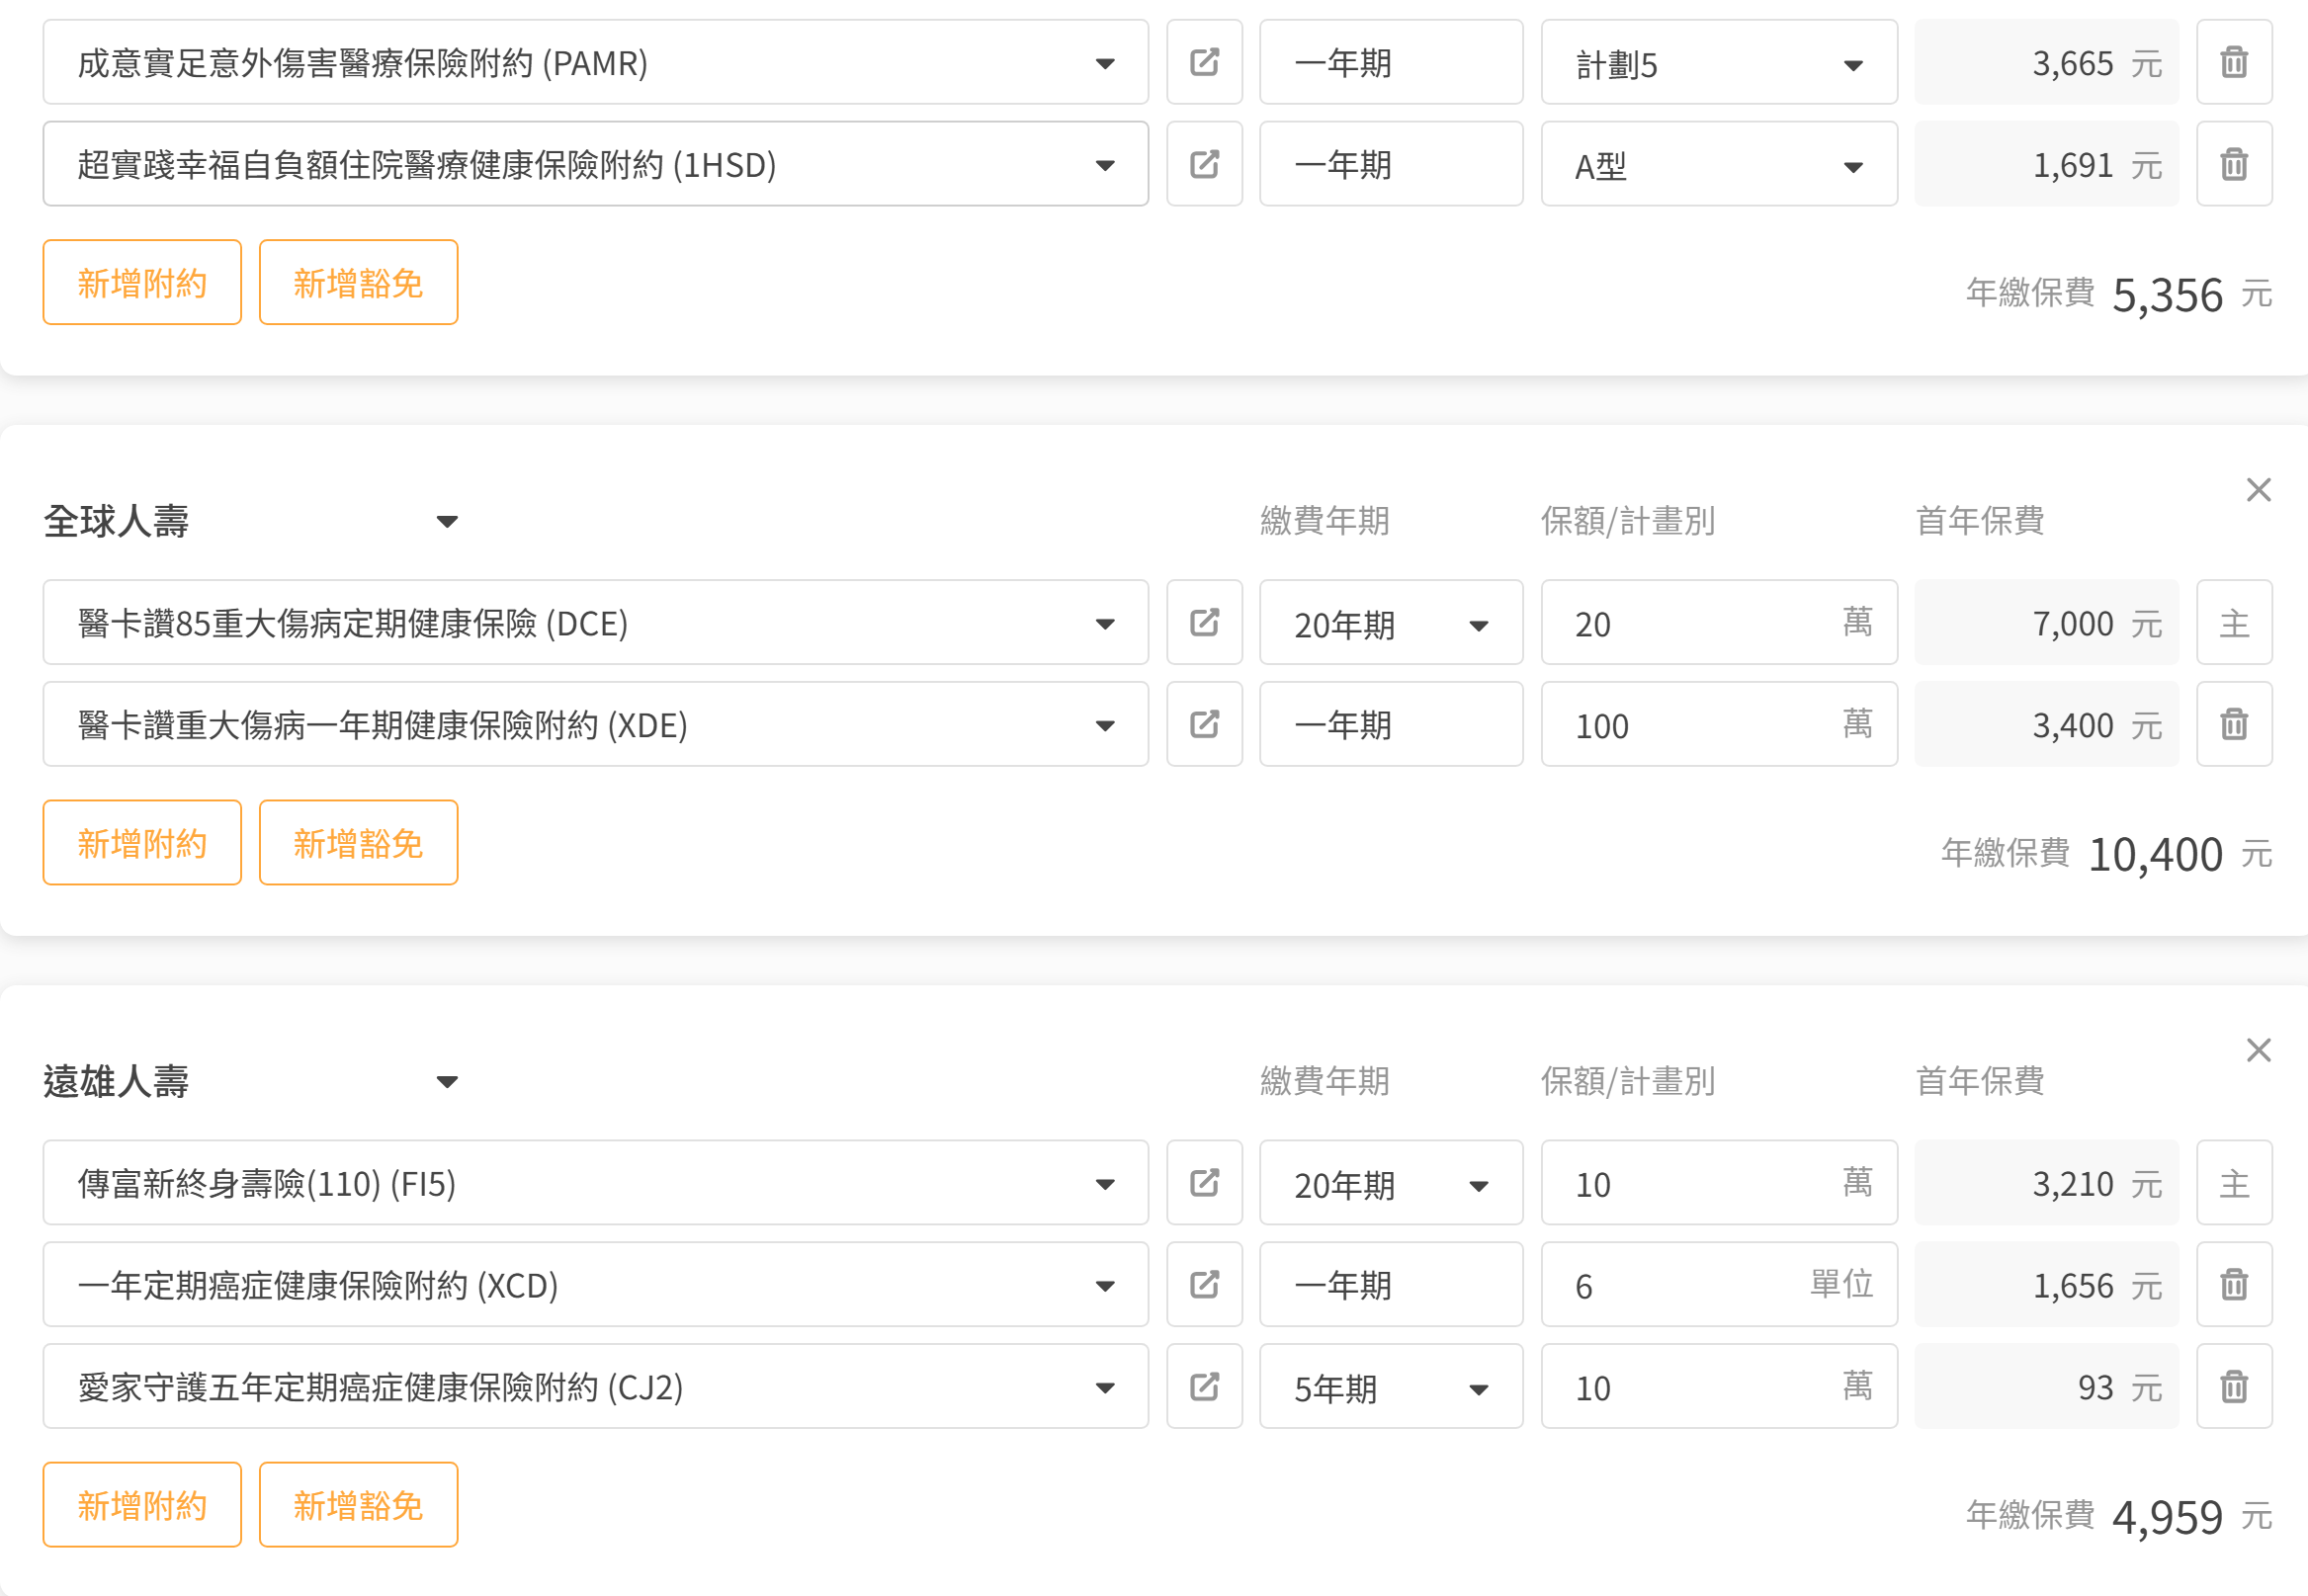
Task: Delete the 1HSD rider row
Action: pos(2233,164)
